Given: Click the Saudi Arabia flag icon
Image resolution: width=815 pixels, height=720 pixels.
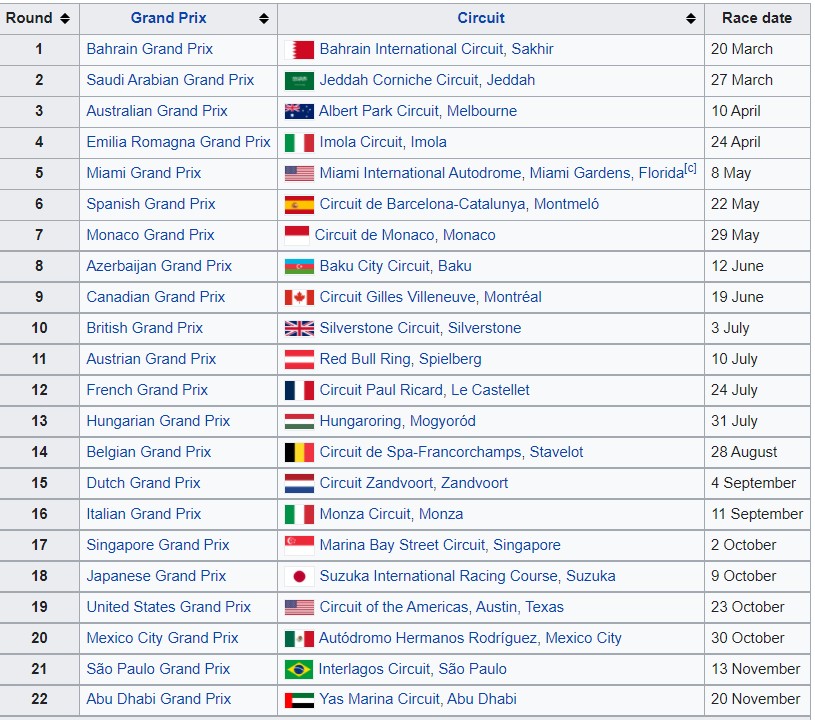Looking at the screenshot, I should click(x=299, y=81).
